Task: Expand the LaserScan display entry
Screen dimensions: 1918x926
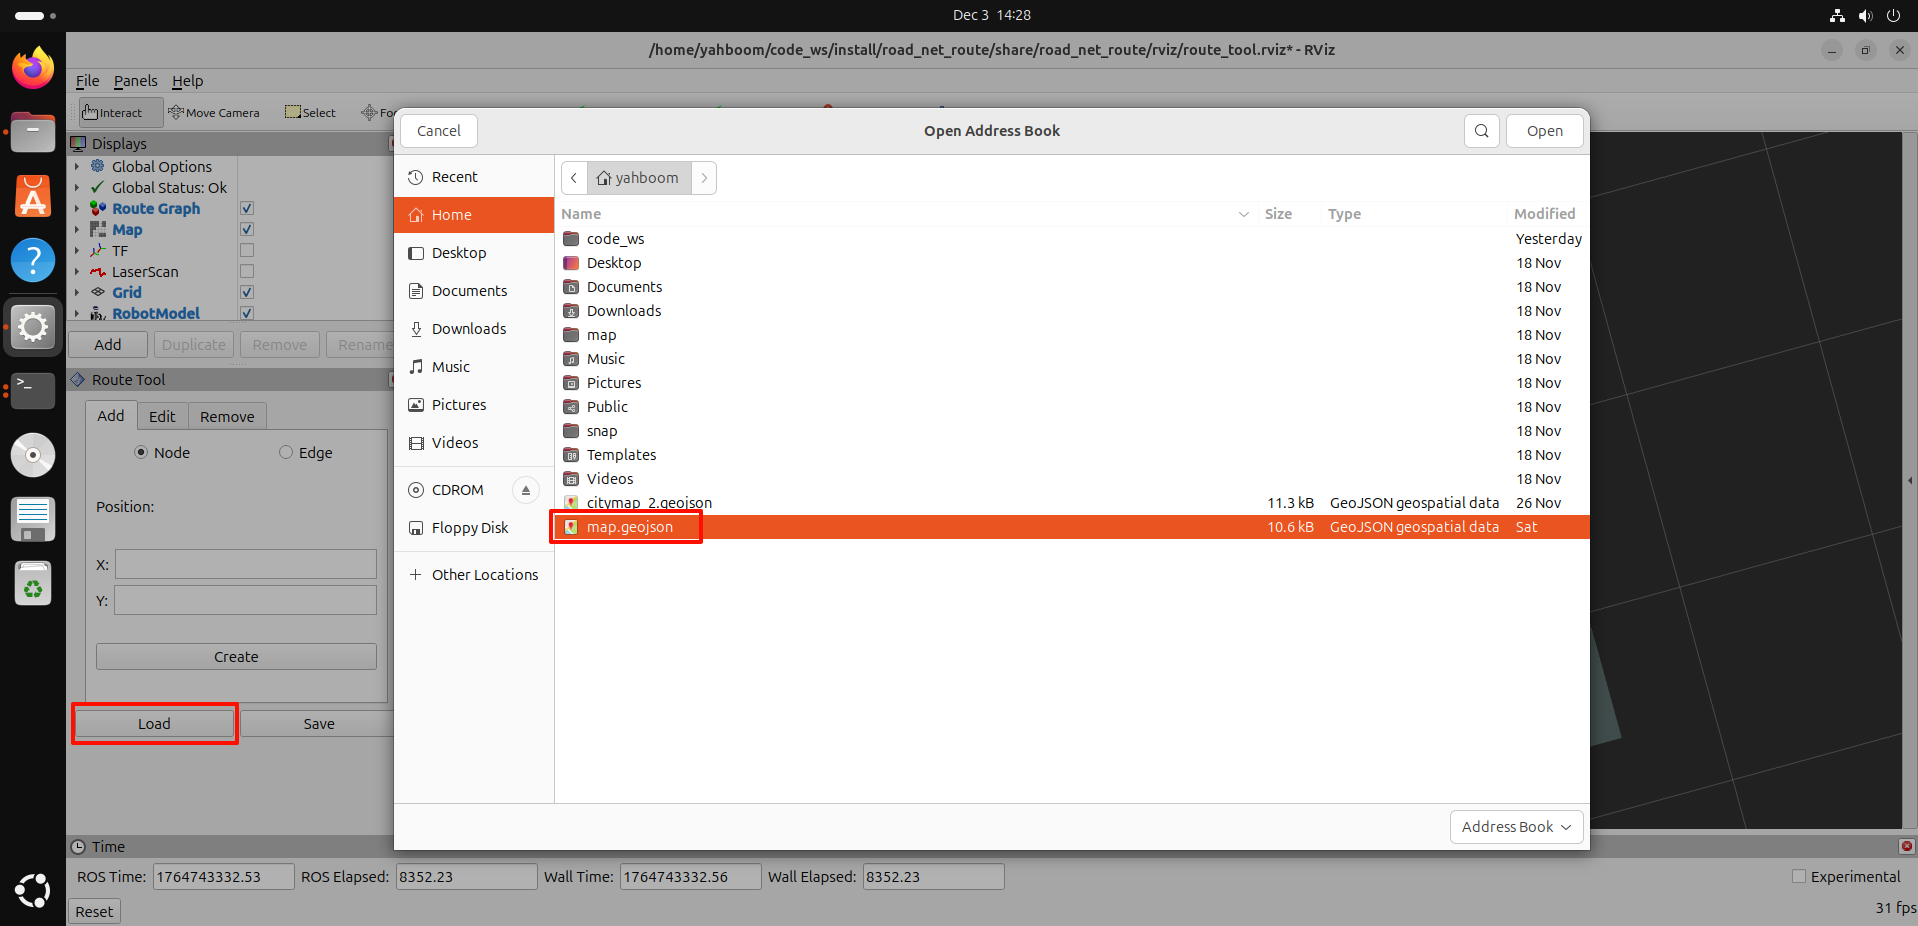Action: [x=77, y=272]
